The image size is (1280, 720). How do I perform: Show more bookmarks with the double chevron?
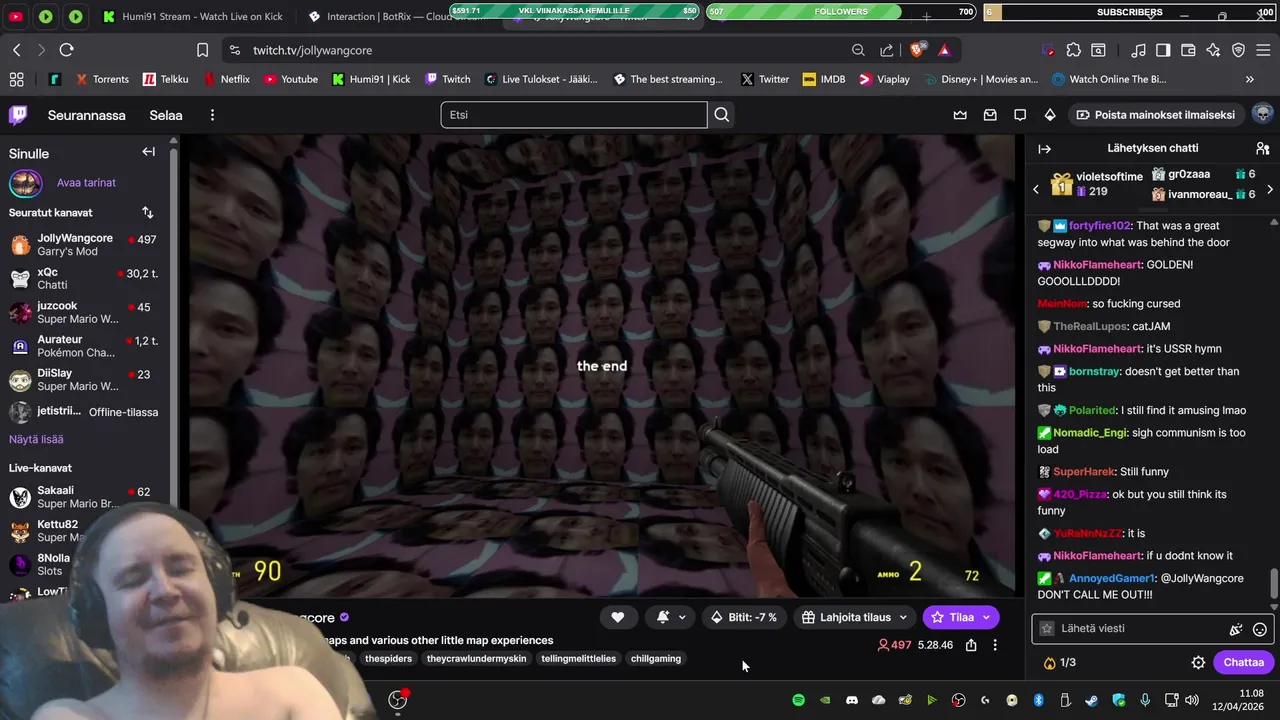click(1249, 79)
